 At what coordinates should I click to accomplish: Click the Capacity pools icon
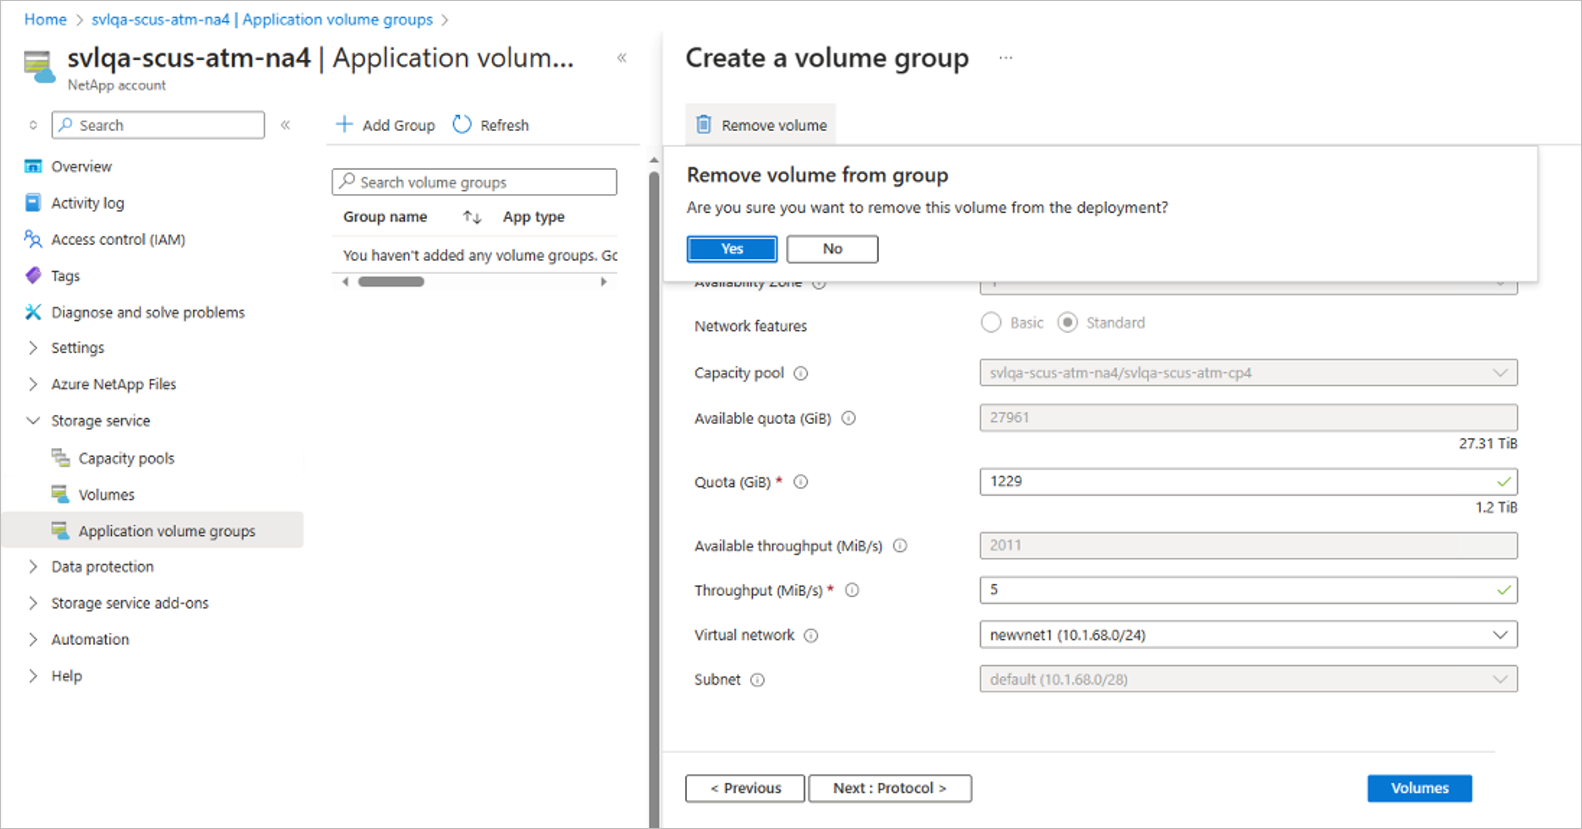(60, 458)
